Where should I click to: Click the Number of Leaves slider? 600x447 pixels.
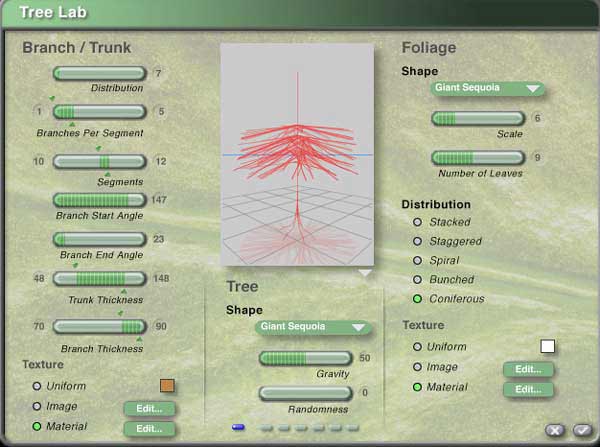click(478, 158)
